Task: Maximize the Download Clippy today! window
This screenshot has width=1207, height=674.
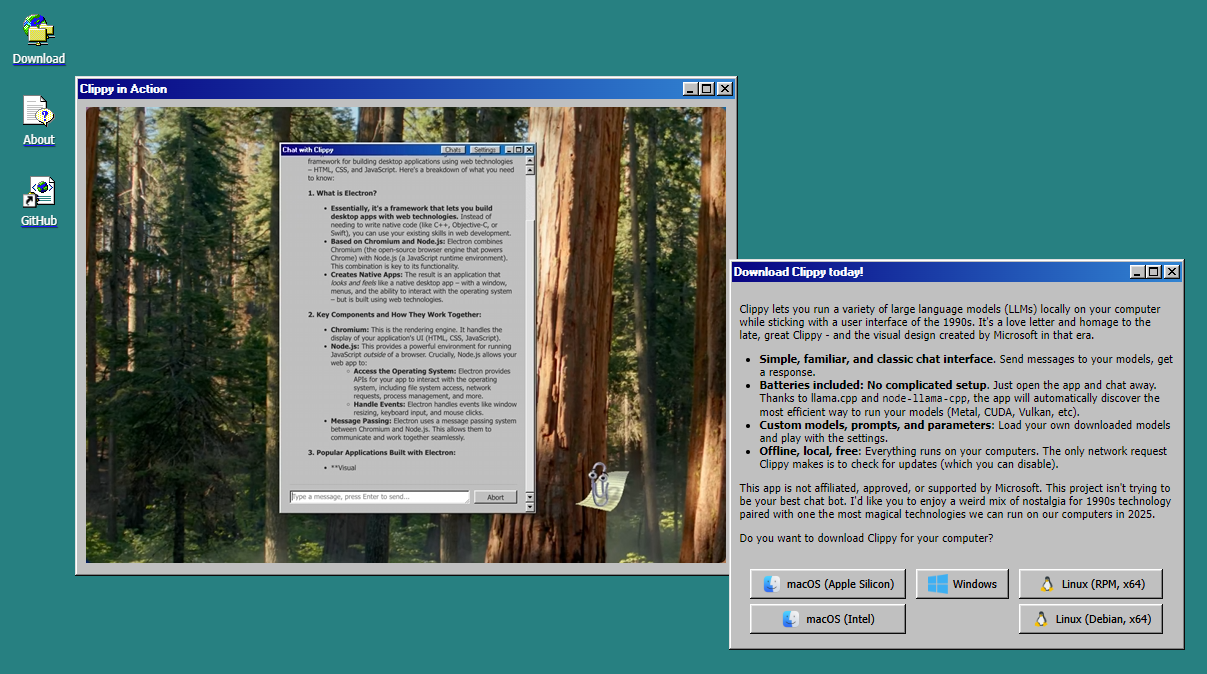Action: 1154,272
